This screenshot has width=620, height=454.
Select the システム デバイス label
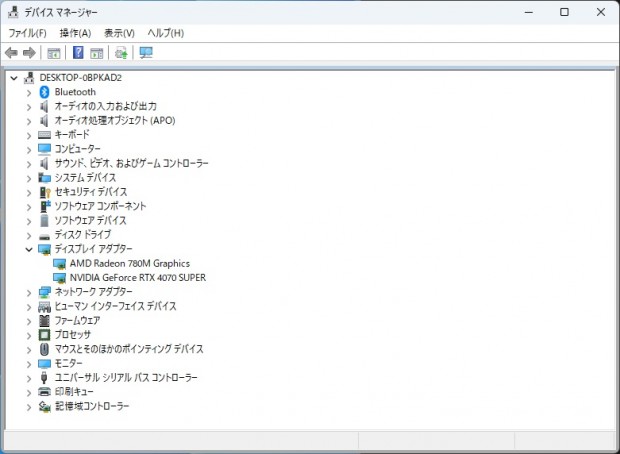pyautogui.click(x=85, y=178)
